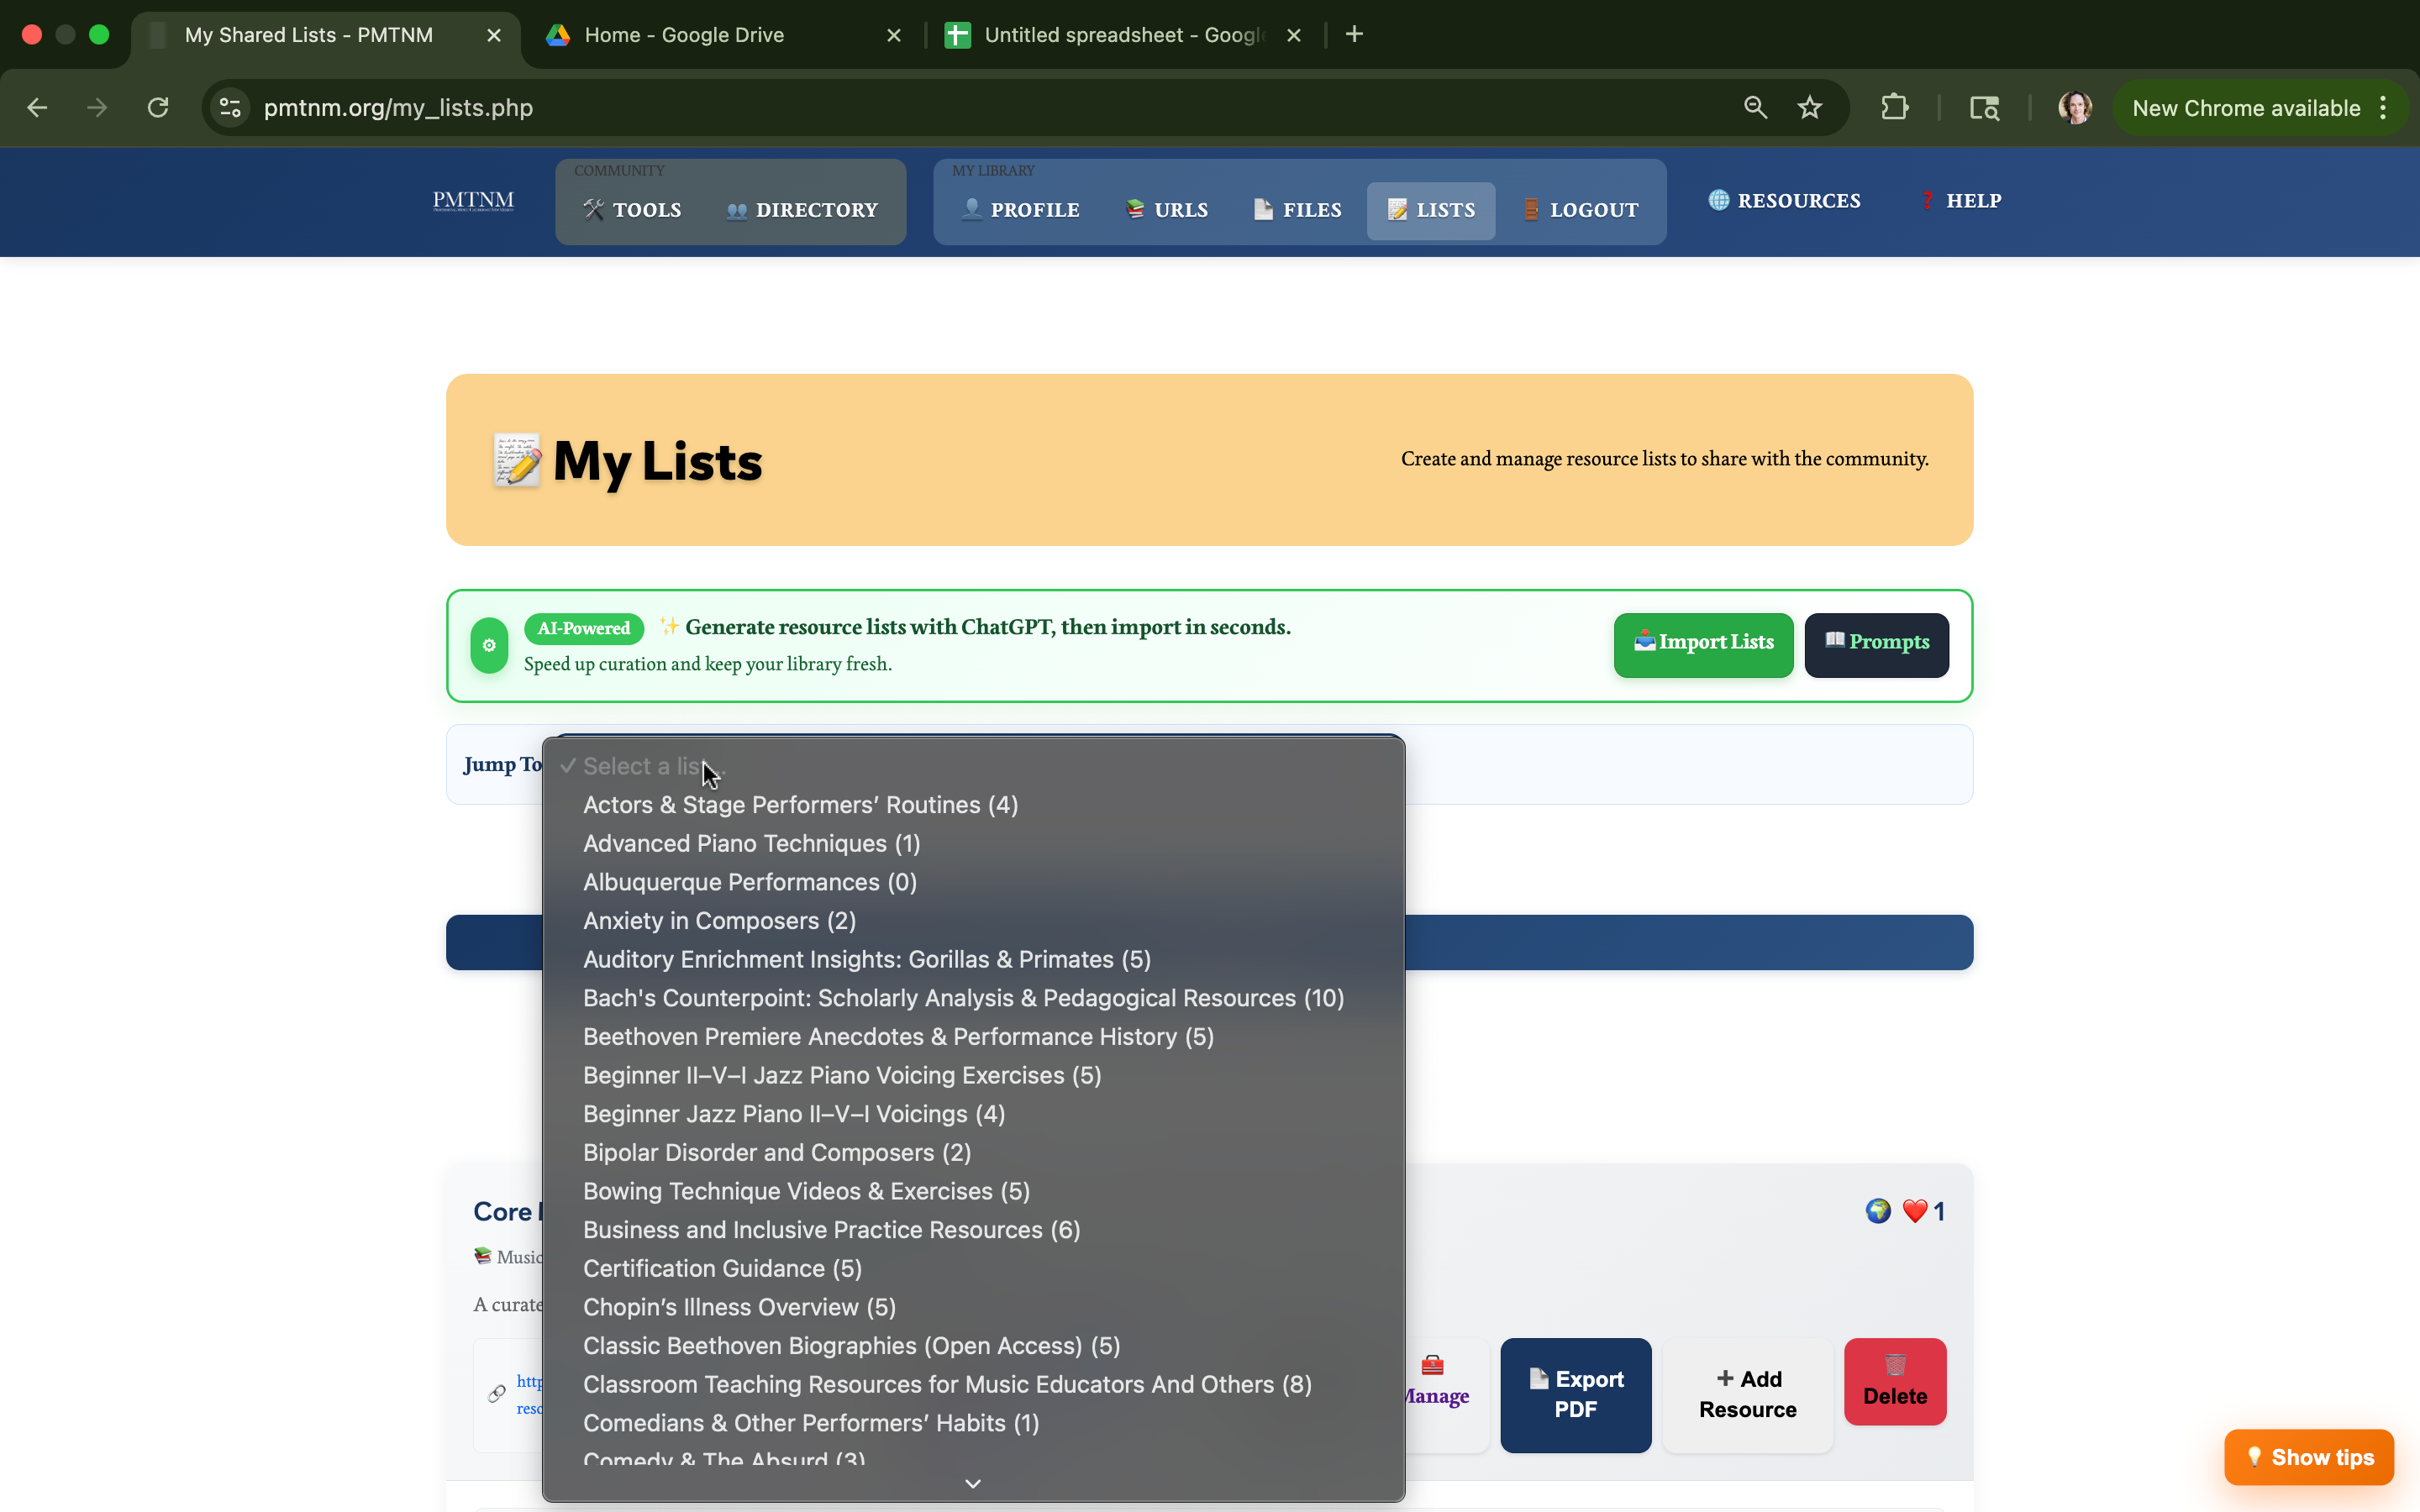Pick Certification Guidance (5) in dropdown
The height and width of the screenshot is (1512, 2420).
pyautogui.click(x=722, y=1268)
